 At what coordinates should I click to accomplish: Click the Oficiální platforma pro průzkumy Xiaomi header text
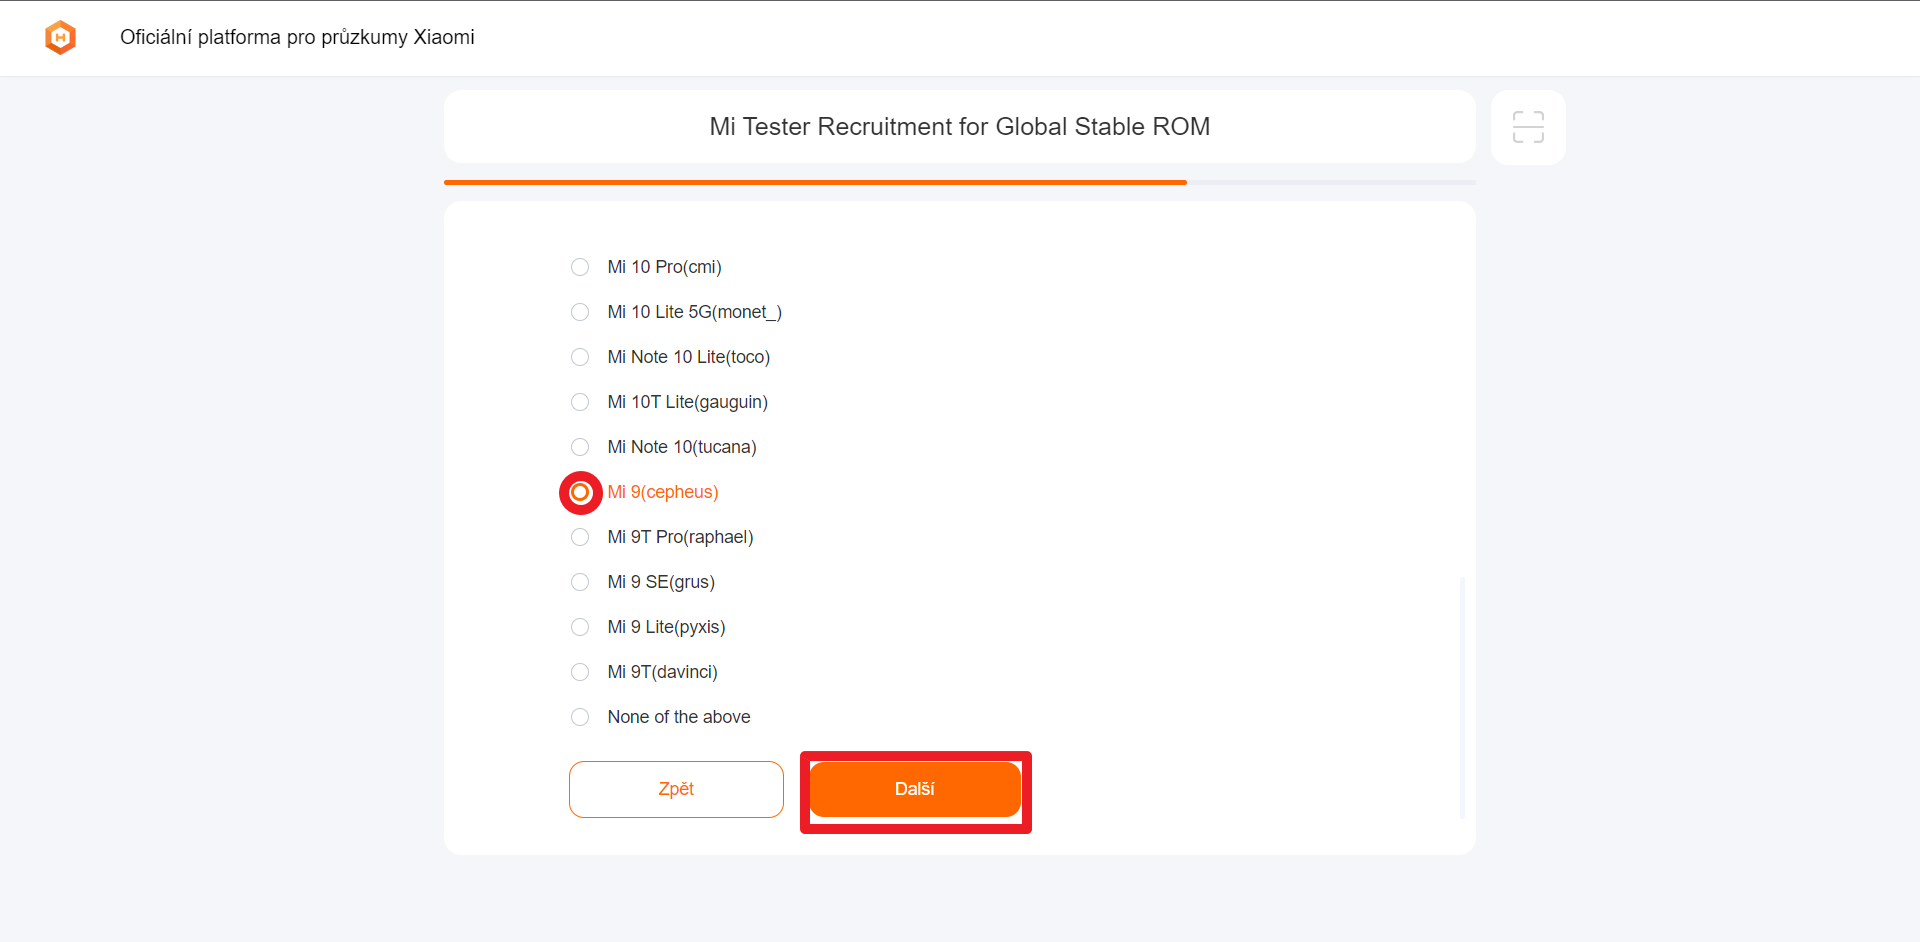297,37
